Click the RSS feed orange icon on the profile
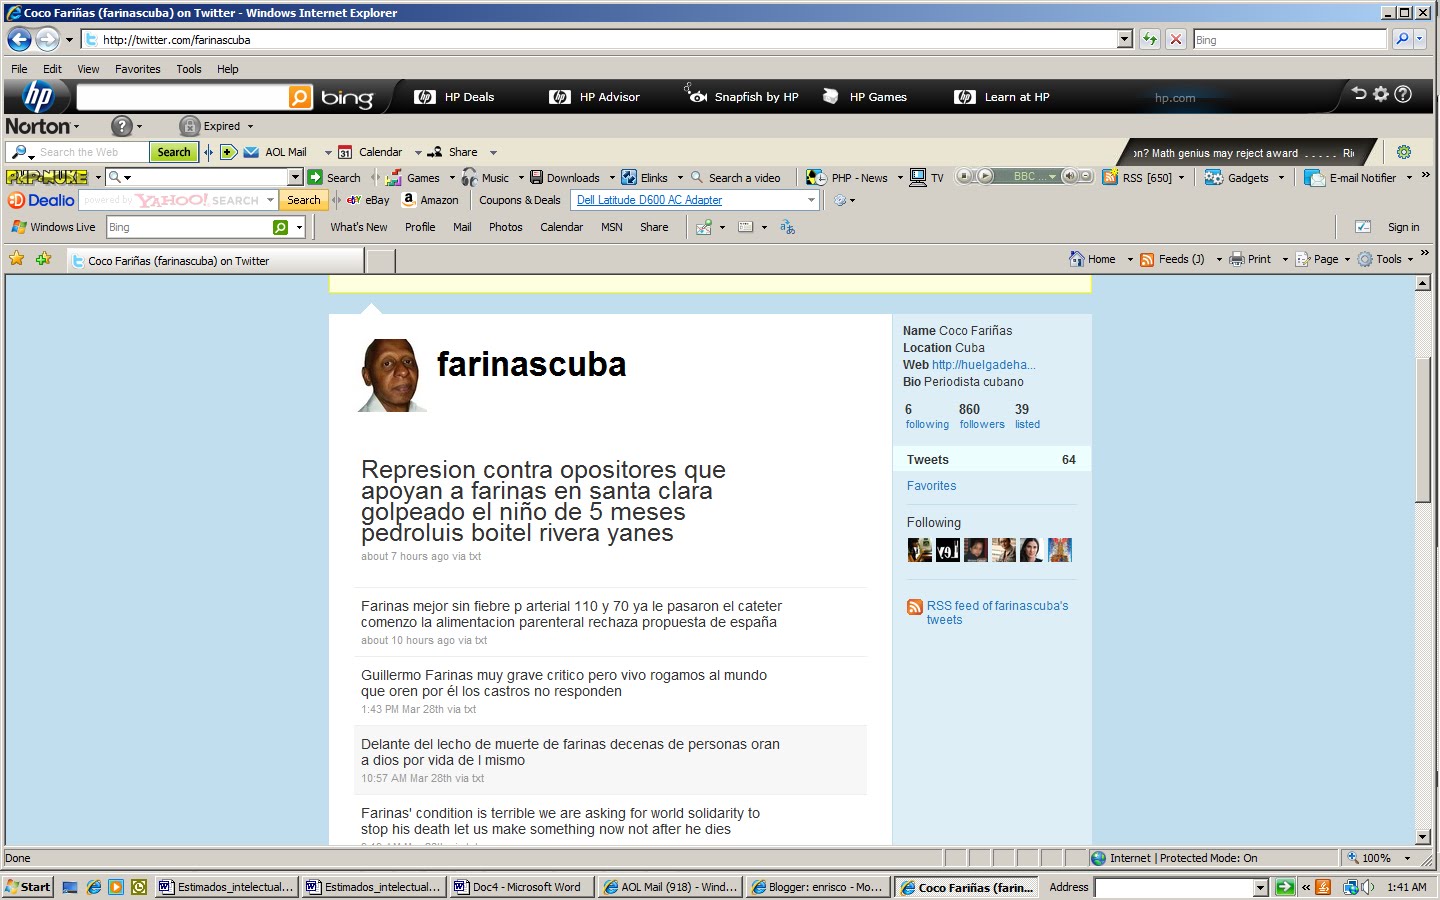Image resolution: width=1440 pixels, height=900 pixels. click(x=915, y=607)
